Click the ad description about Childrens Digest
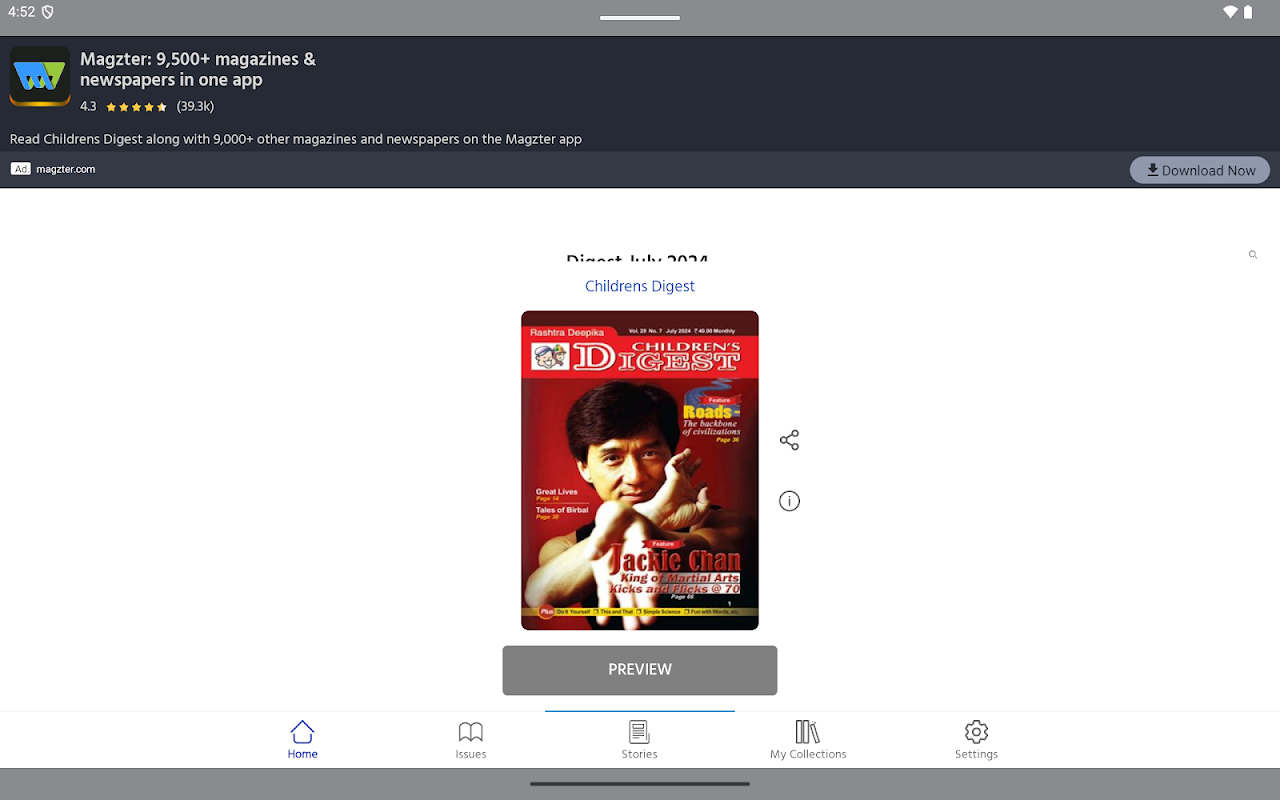 (x=296, y=139)
